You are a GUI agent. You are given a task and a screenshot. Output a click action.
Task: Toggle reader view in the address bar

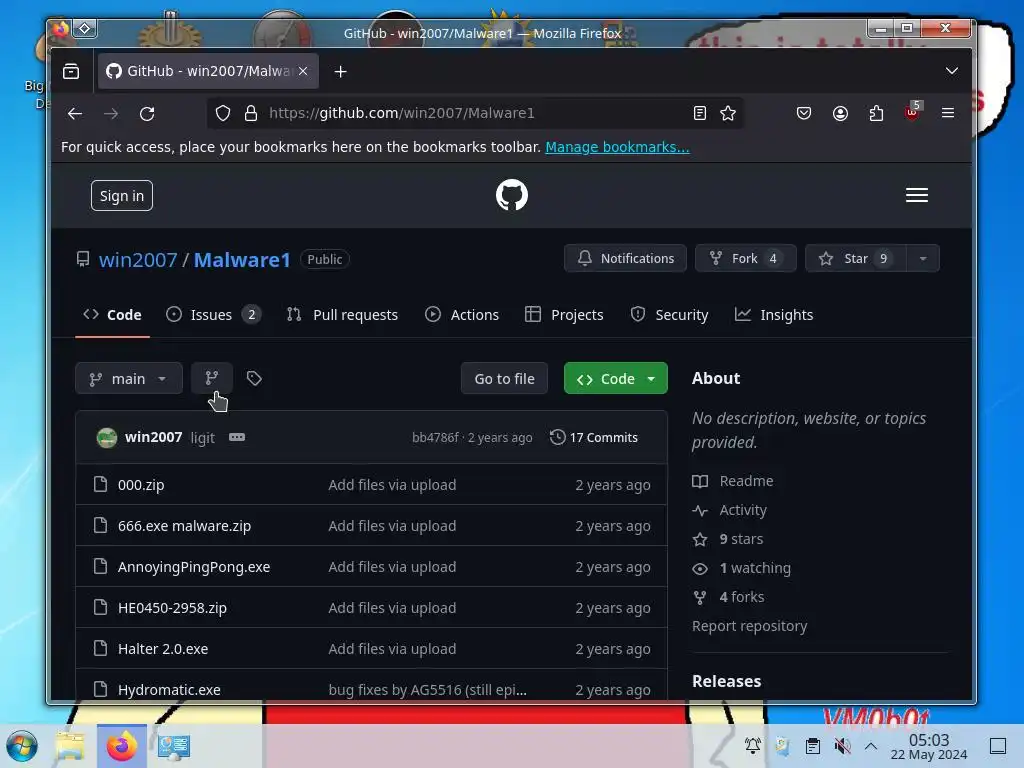pos(699,113)
